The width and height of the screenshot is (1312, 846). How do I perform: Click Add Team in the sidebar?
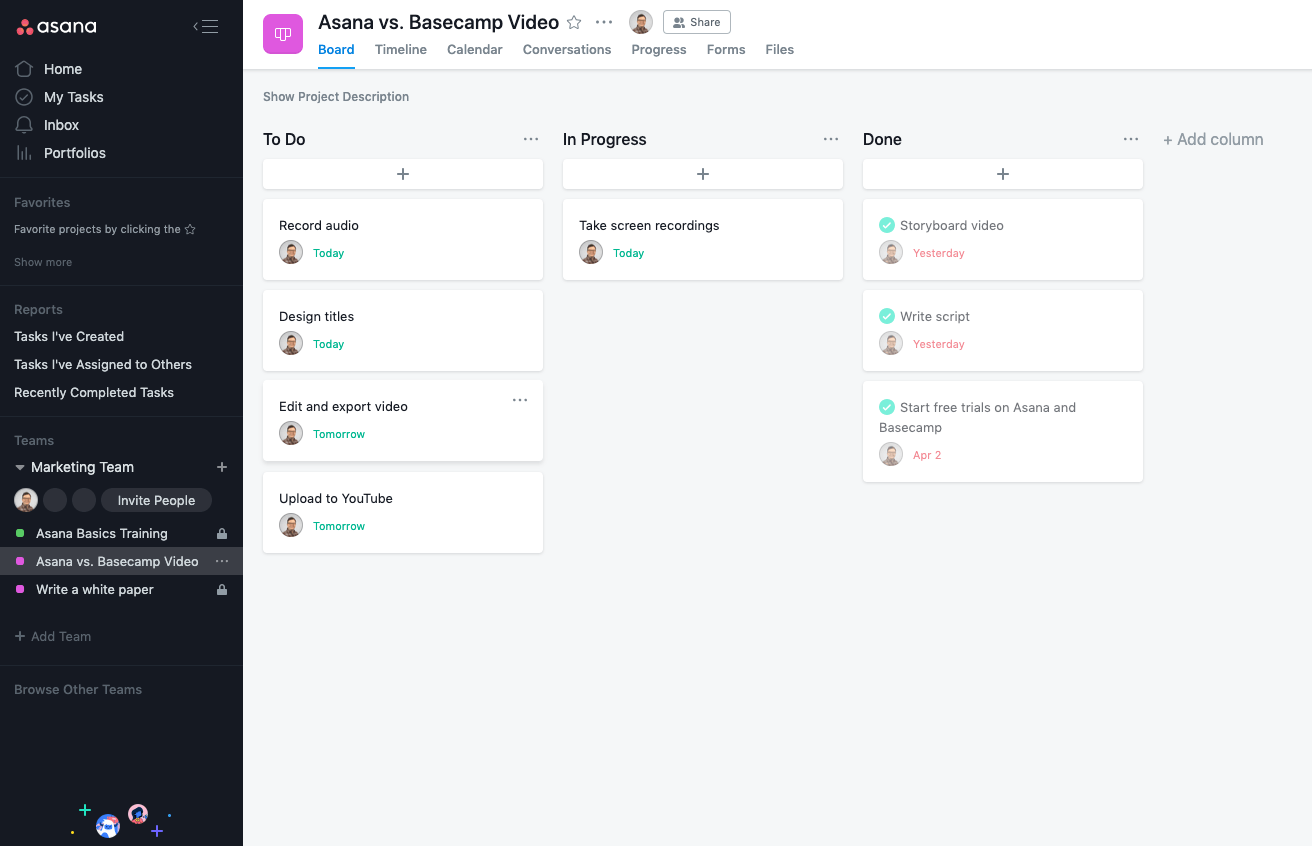[x=53, y=636]
